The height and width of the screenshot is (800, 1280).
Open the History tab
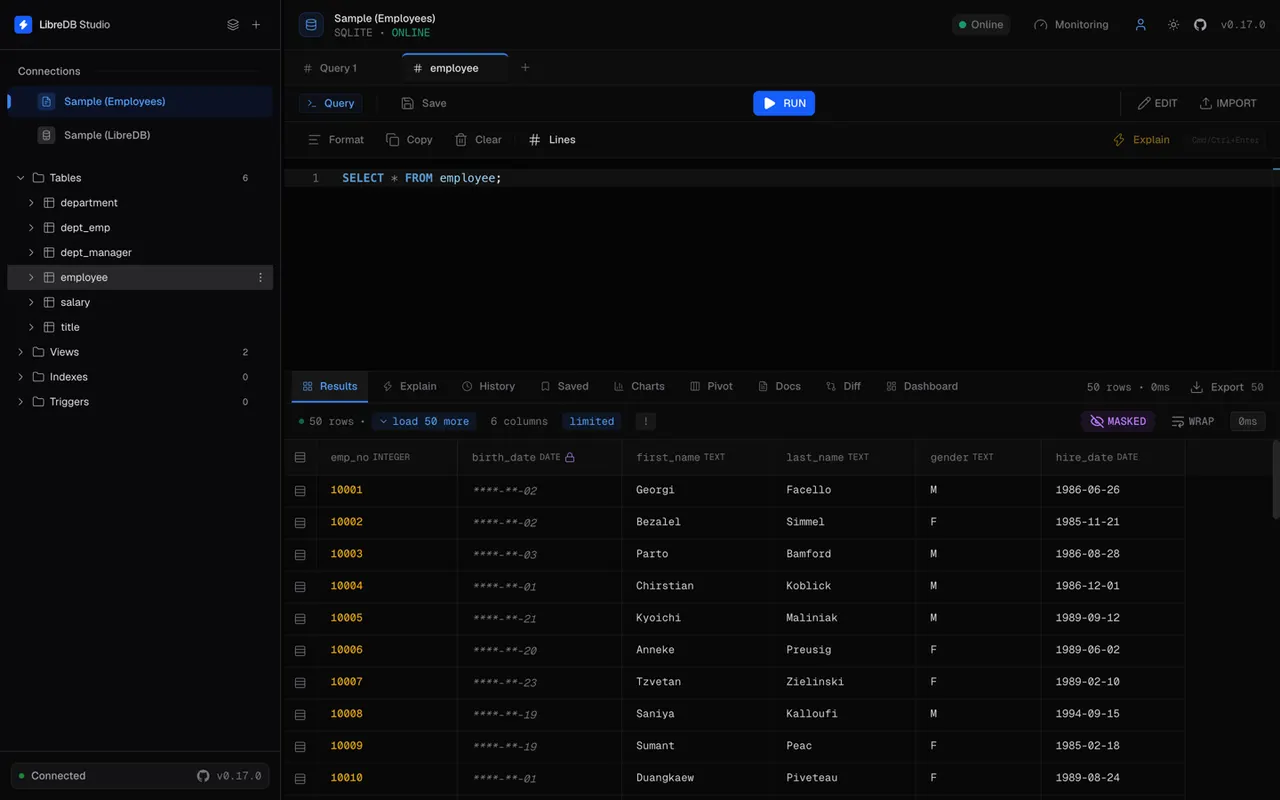click(x=488, y=387)
